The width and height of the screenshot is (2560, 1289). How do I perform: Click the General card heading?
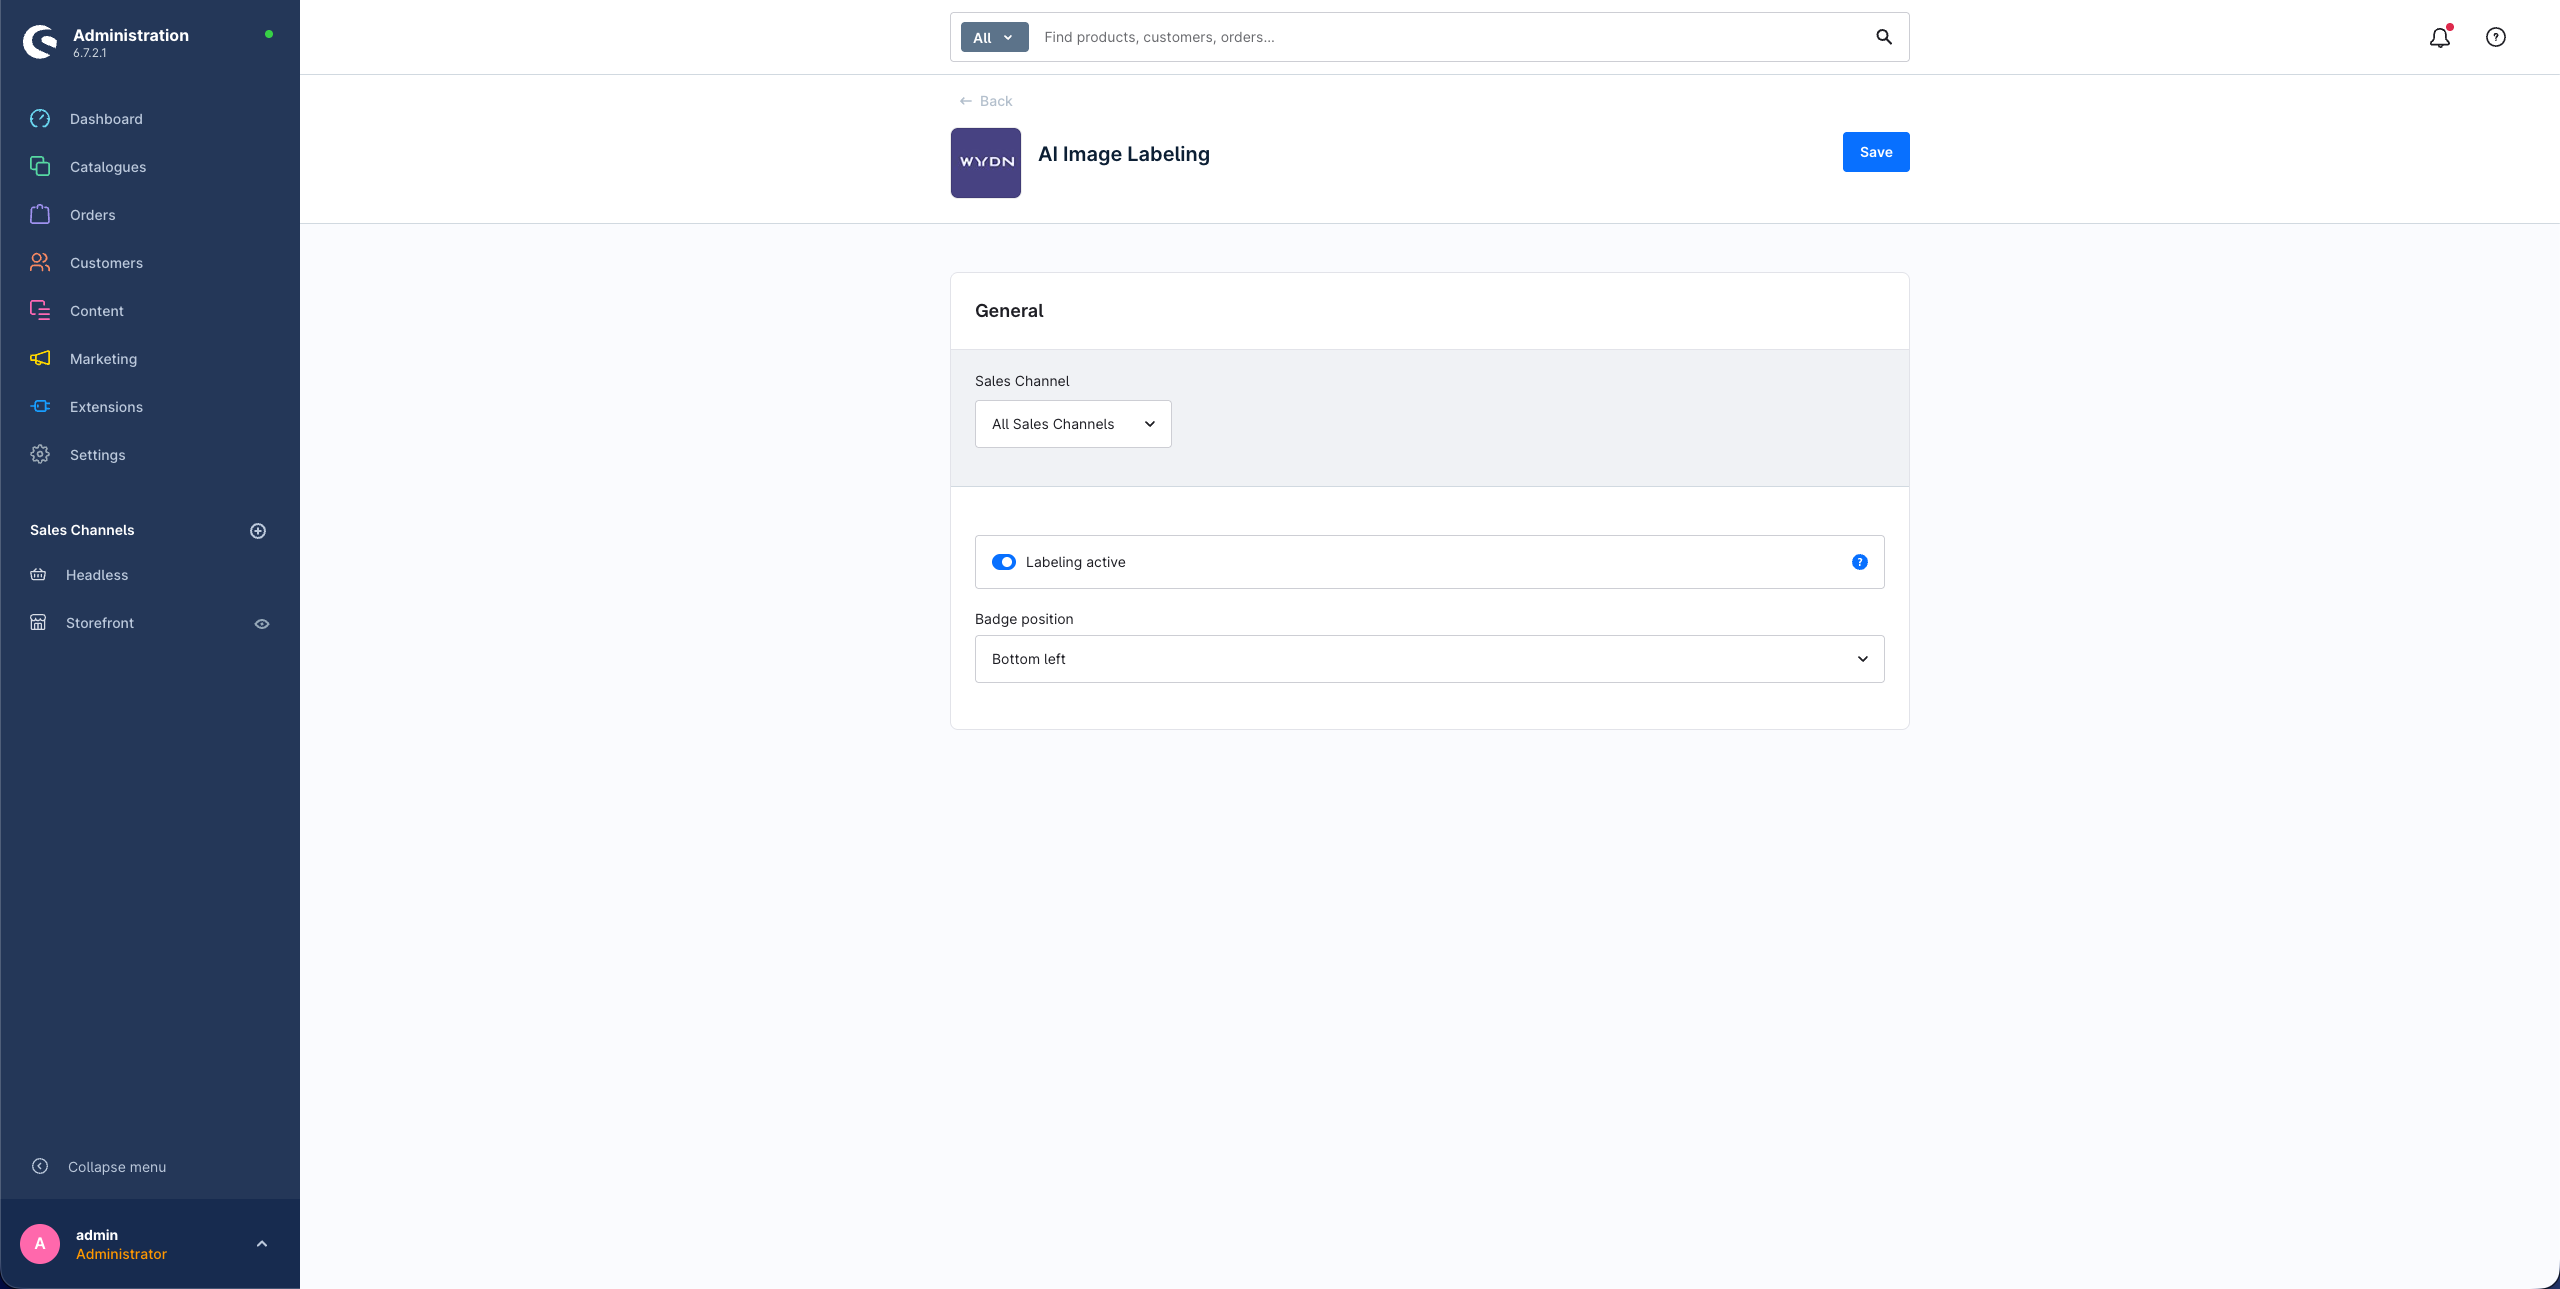pyautogui.click(x=1009, y=311)
